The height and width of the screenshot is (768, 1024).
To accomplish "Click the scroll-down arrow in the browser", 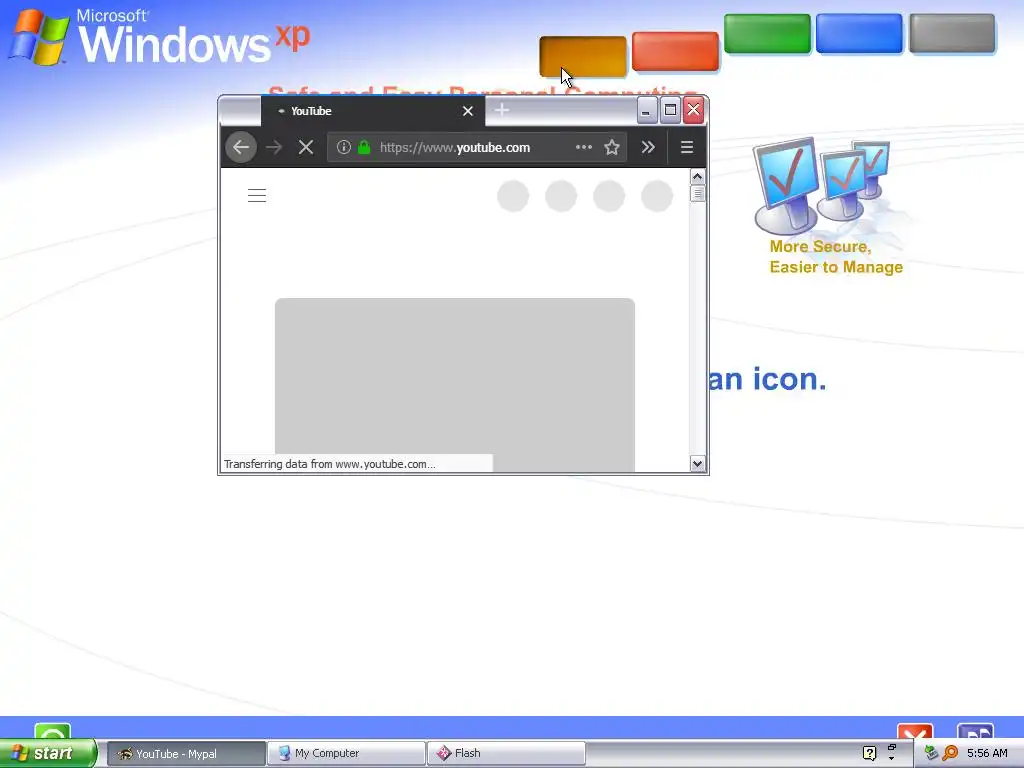I will (x=697, y=464).
